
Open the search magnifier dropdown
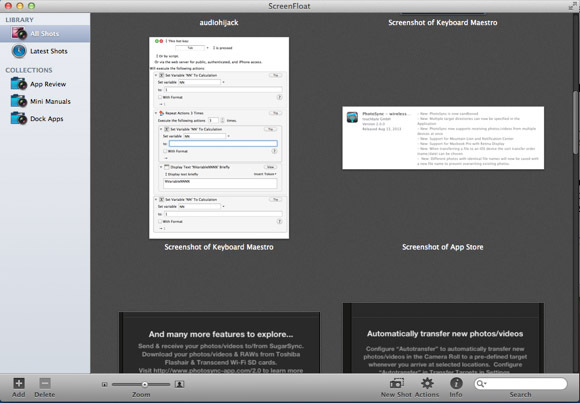click(481, 384)
